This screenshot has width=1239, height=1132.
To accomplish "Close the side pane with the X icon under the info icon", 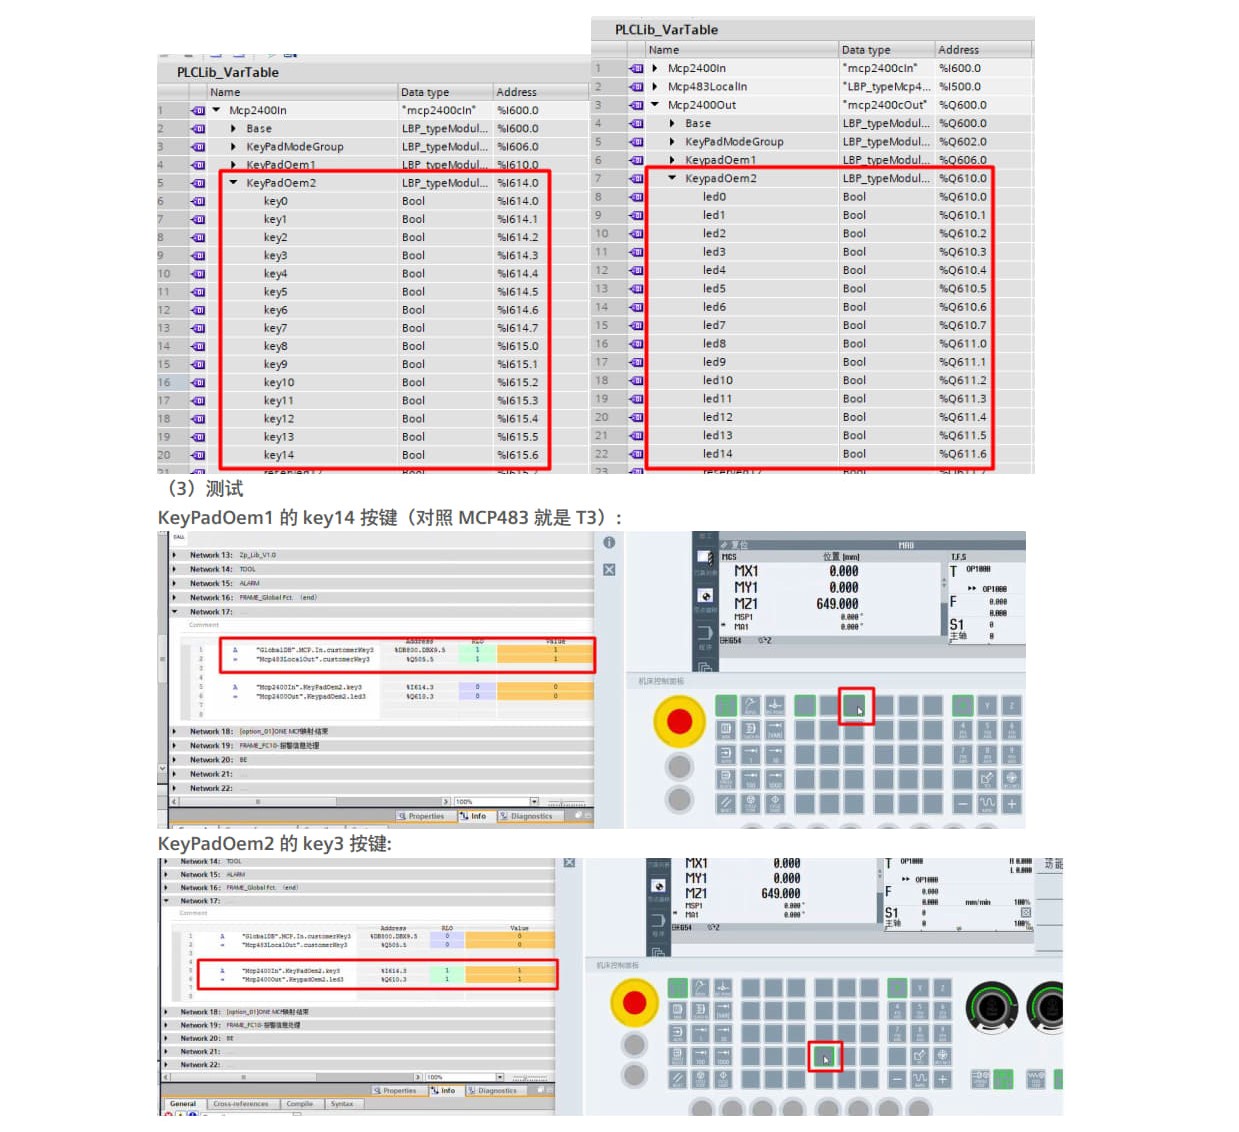I will tap(609, 569).
